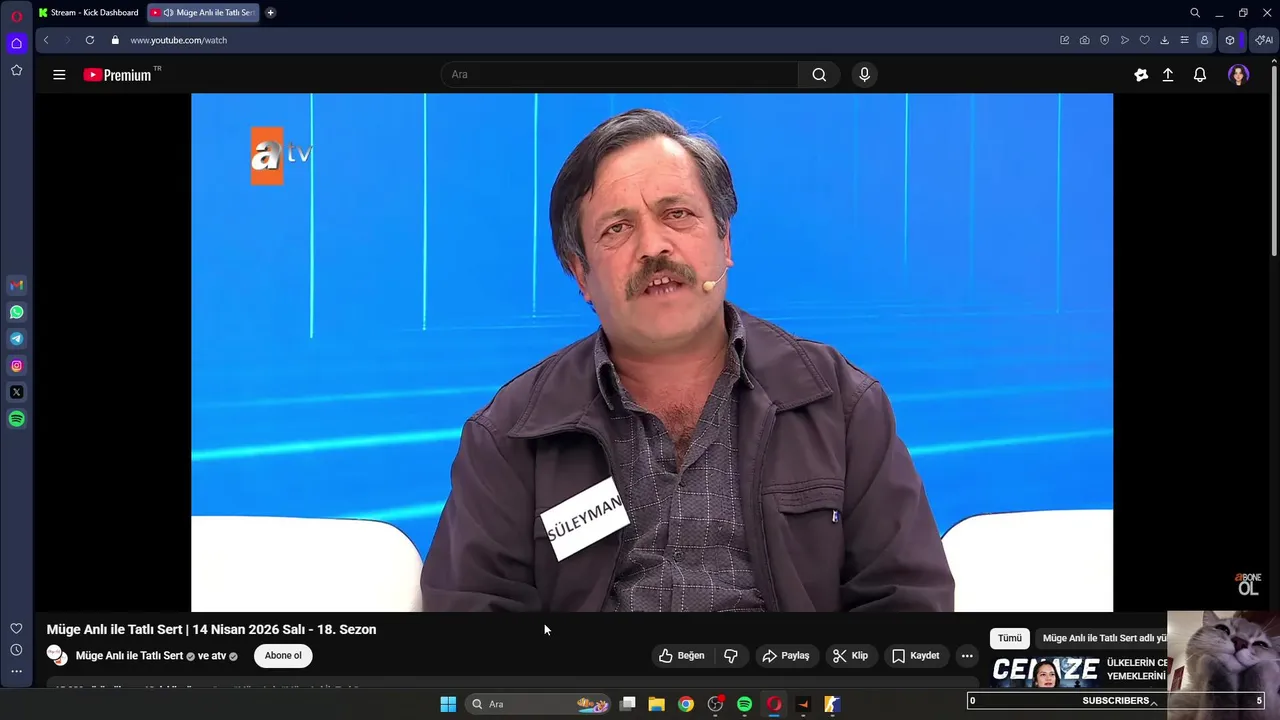Click the YouTube address bar URL
1280x720 pixels.
coord(178,40)
